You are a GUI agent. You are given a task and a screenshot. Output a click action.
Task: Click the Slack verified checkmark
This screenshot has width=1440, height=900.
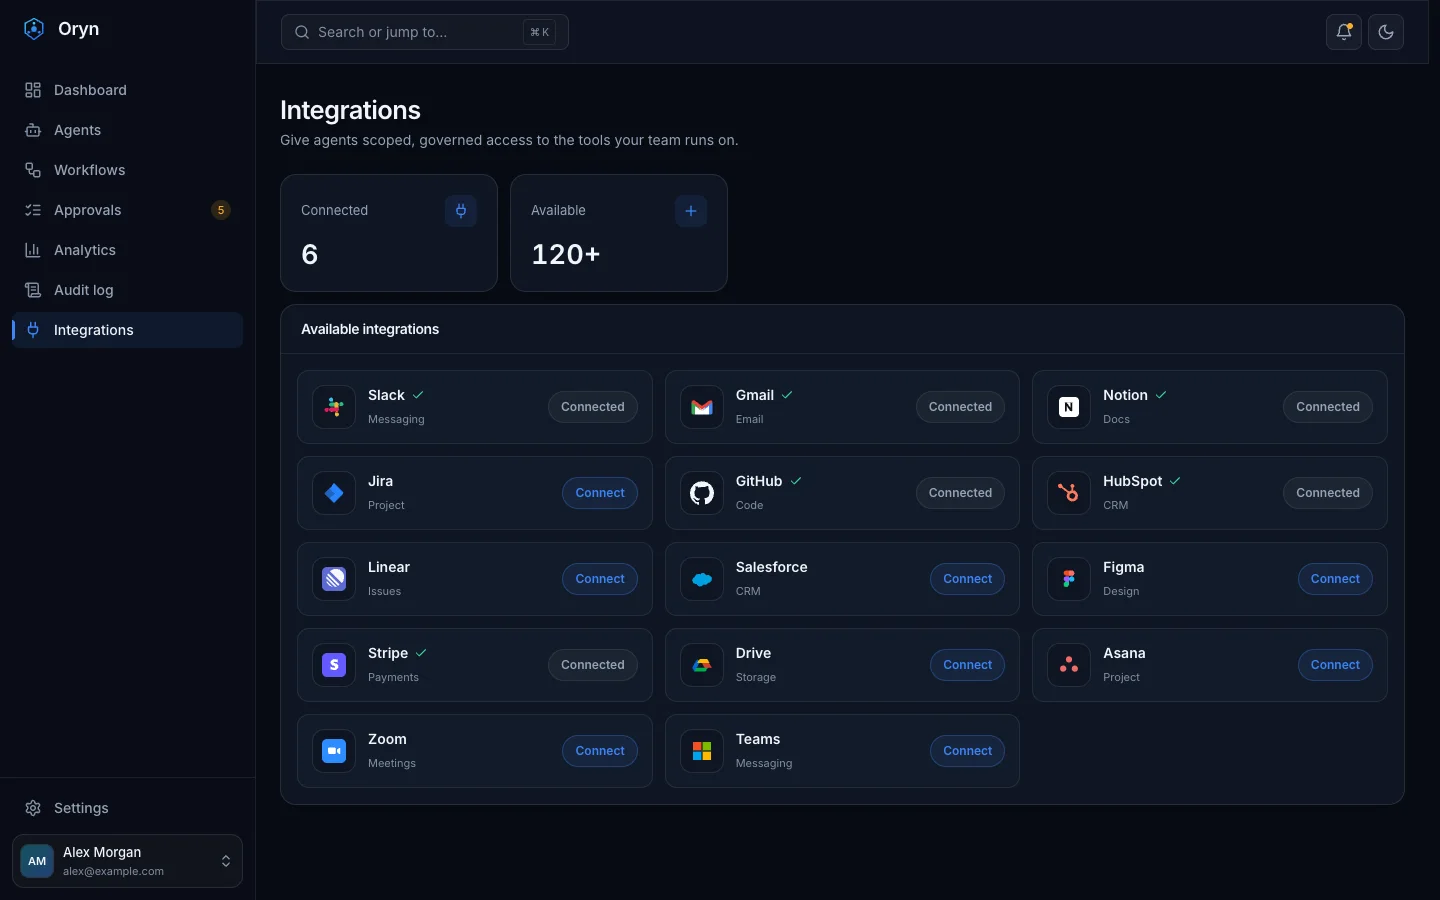[418, 395]
